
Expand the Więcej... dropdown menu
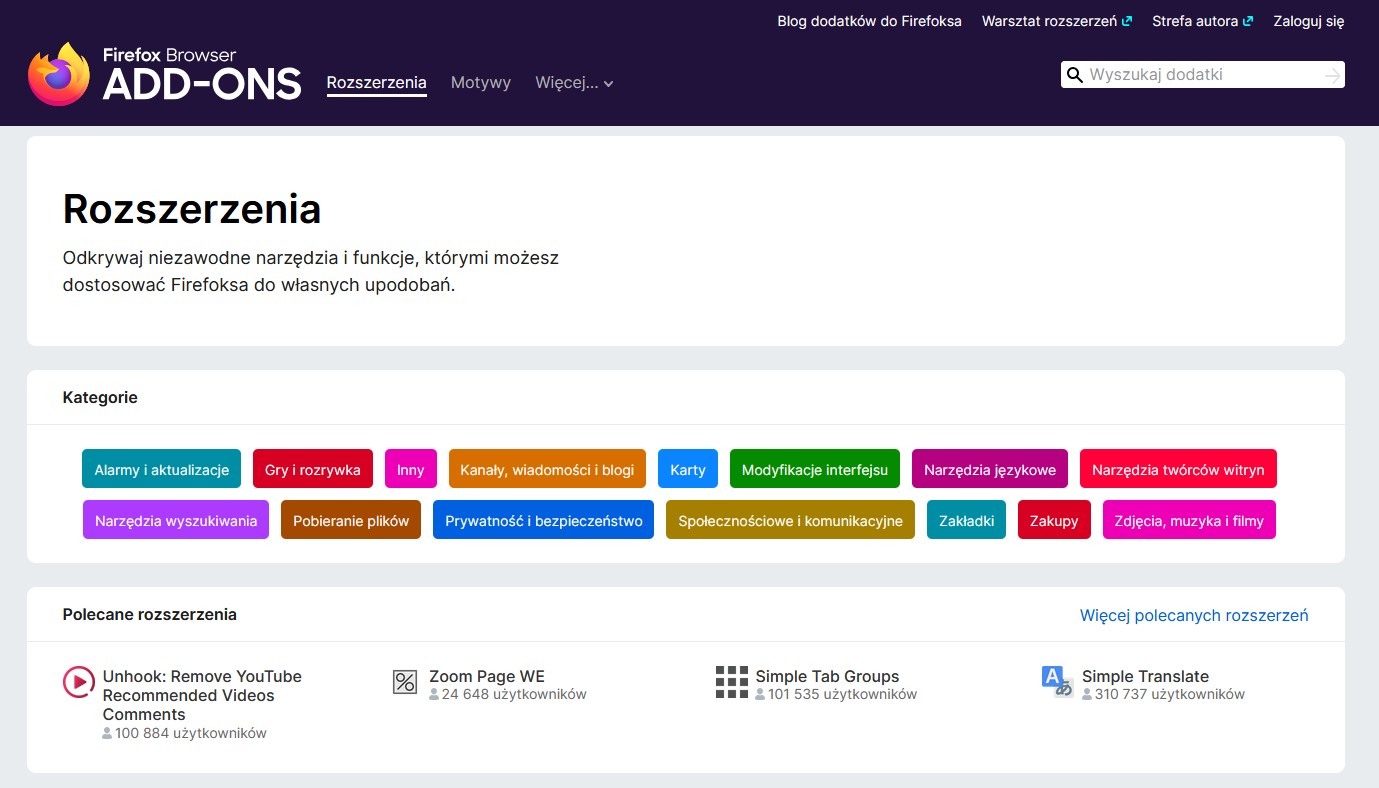point(575,83)
